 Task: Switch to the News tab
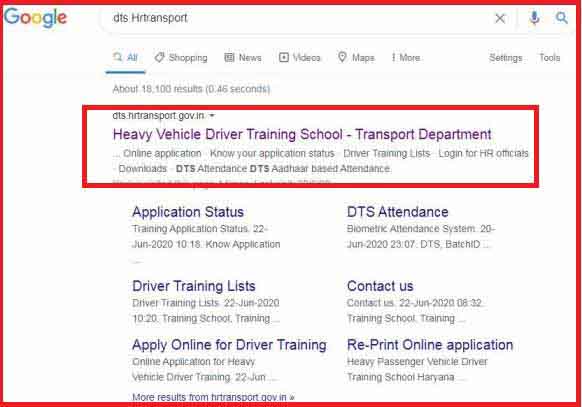243,58
